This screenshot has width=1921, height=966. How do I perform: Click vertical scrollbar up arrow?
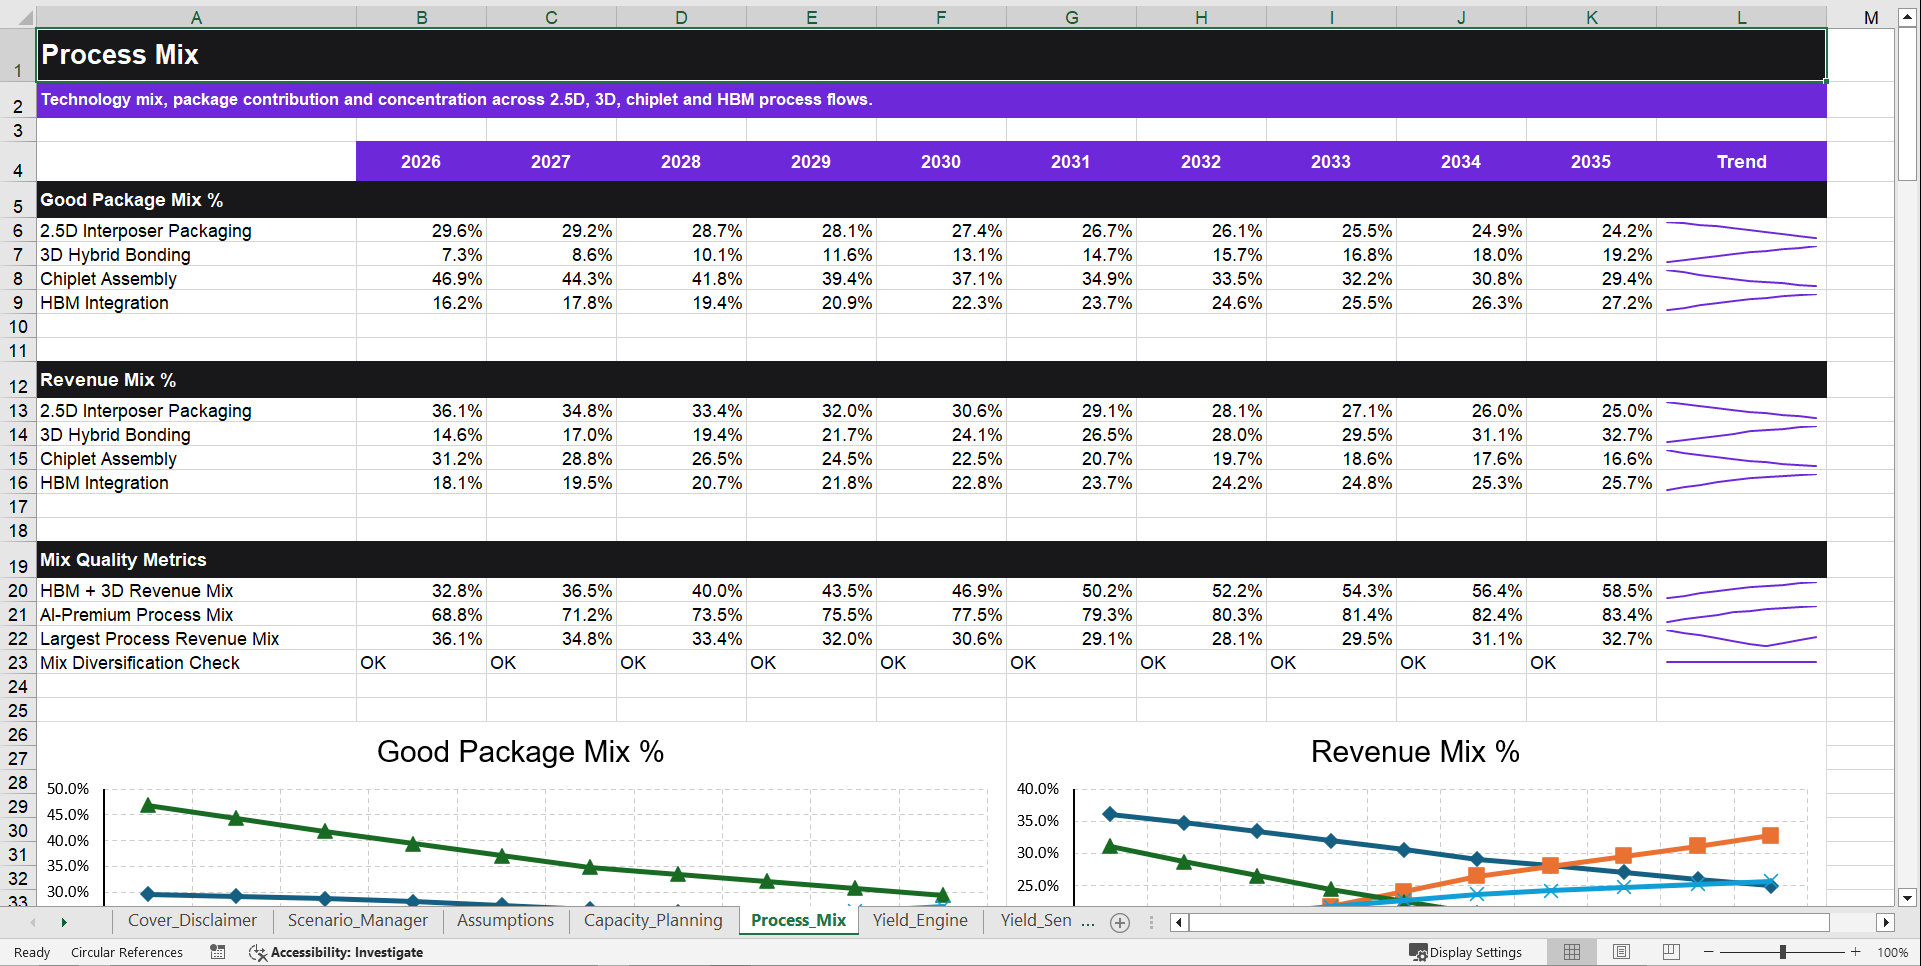point(1907,17)
